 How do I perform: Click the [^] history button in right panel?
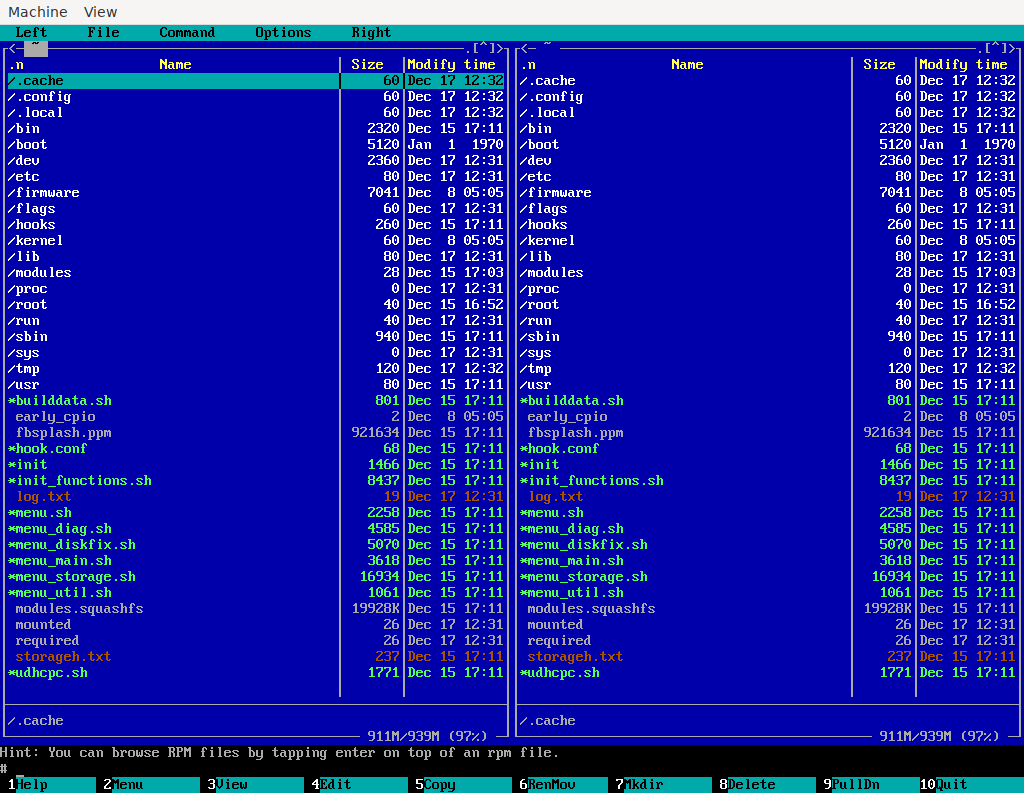(x=996, y=48)
